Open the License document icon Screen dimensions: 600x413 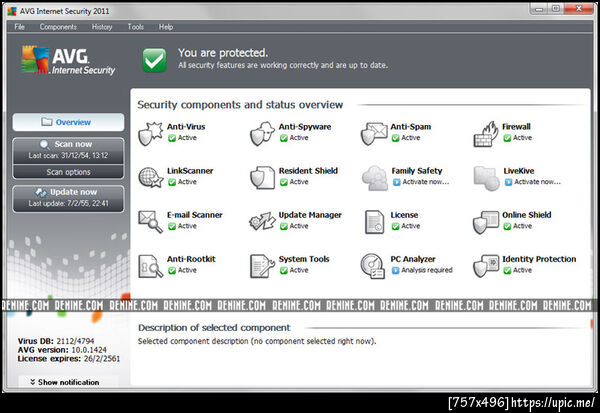374,222
